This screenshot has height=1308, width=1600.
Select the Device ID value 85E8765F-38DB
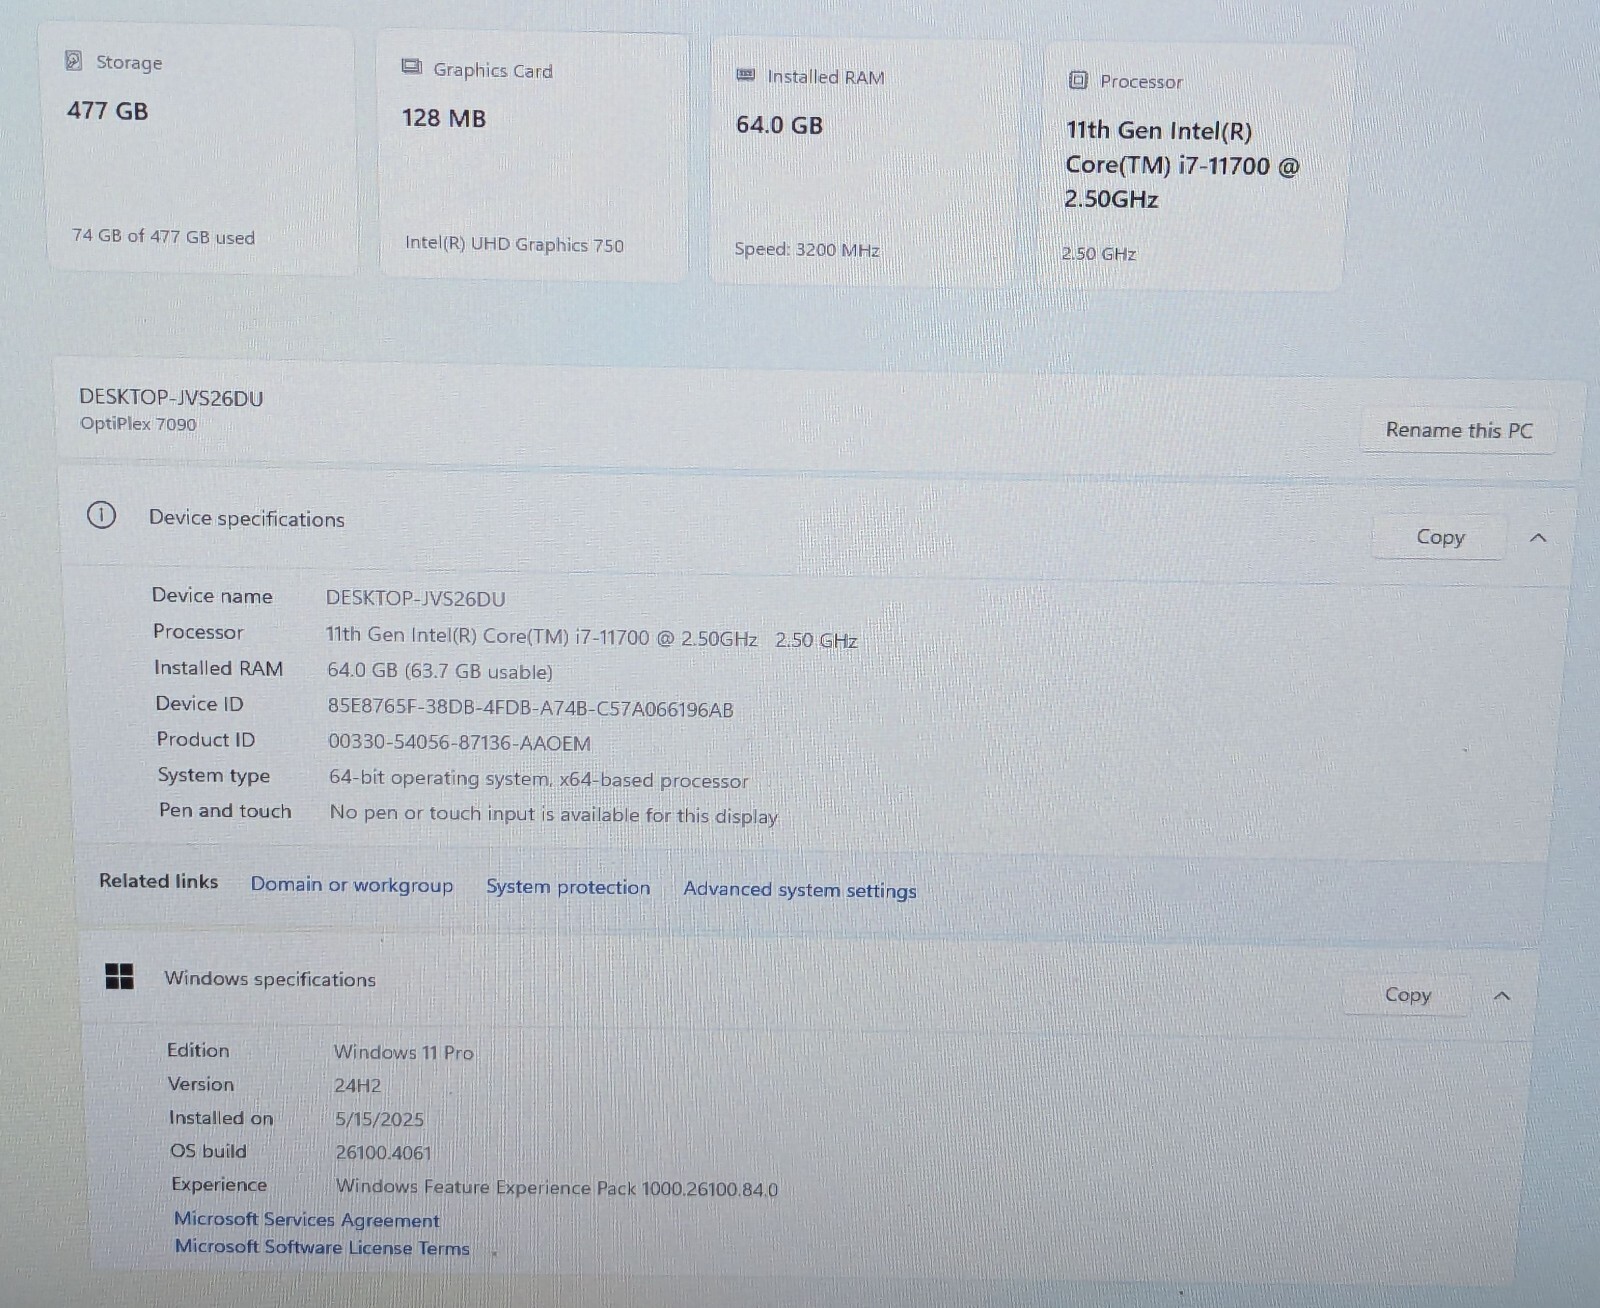[531, 709]
